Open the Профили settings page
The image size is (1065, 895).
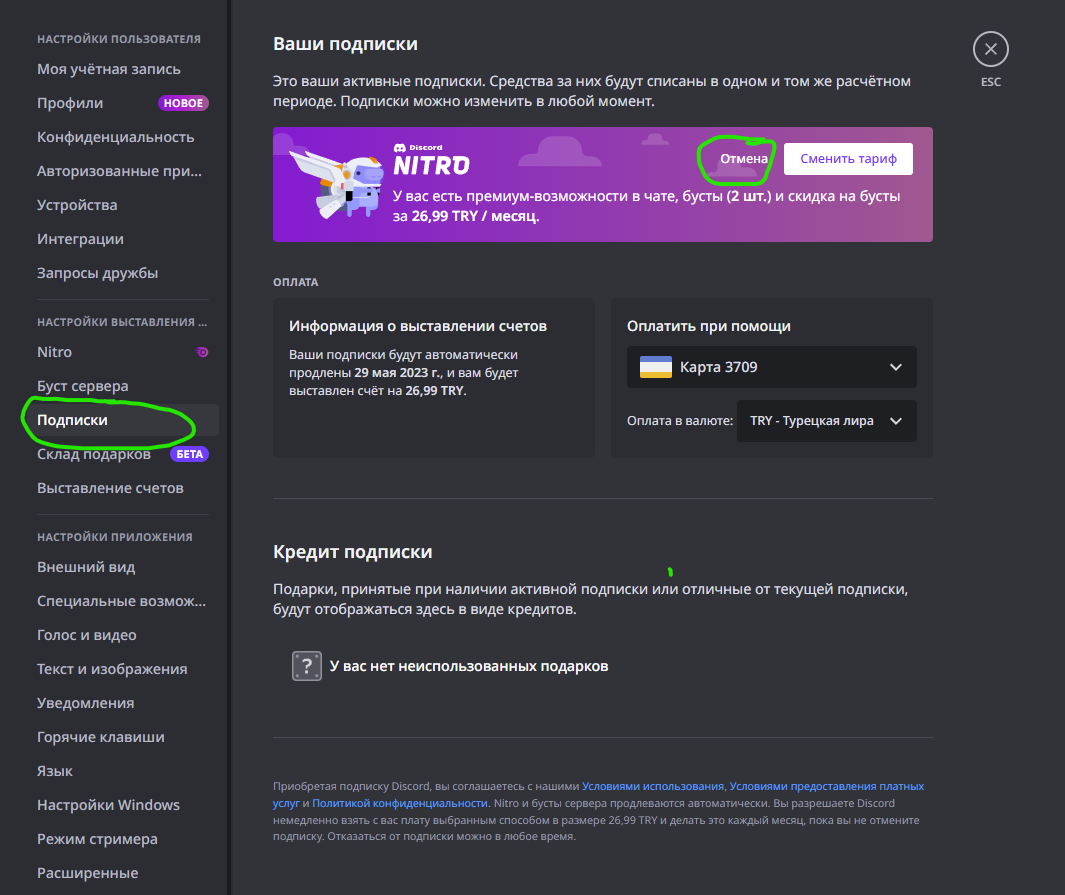(70, 103)
